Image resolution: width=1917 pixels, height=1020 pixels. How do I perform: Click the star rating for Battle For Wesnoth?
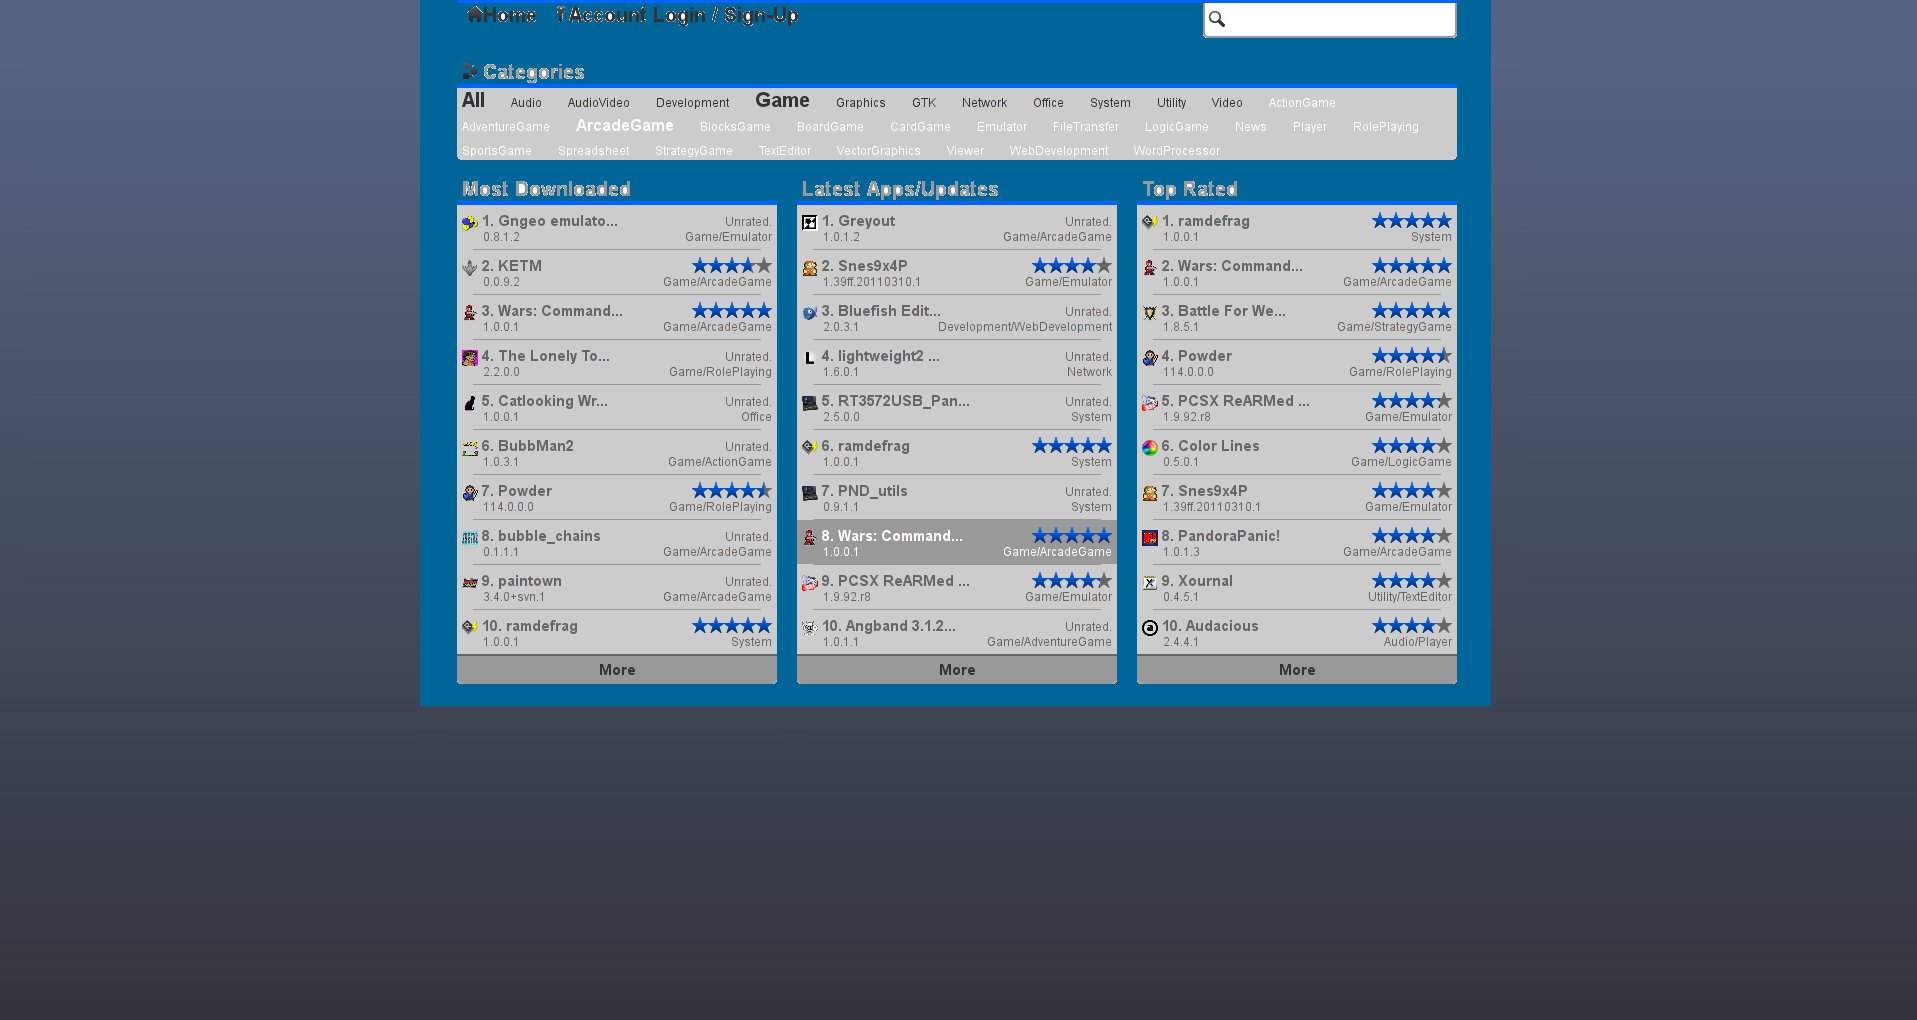[1411, 311]
